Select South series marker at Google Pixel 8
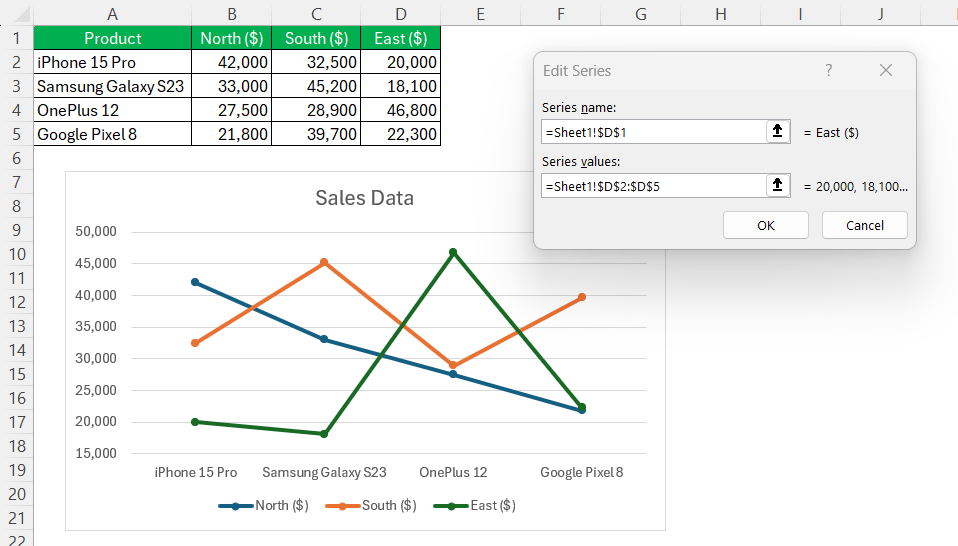958x546 pixels. coord(582,297)
